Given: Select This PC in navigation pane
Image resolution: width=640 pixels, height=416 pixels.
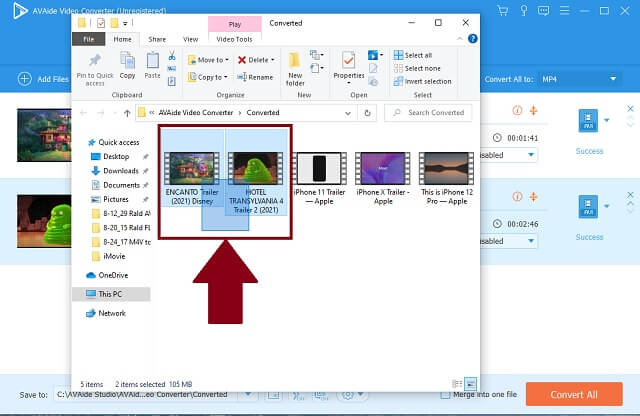Looking at the screenshot, I should (x=111, y=294).
